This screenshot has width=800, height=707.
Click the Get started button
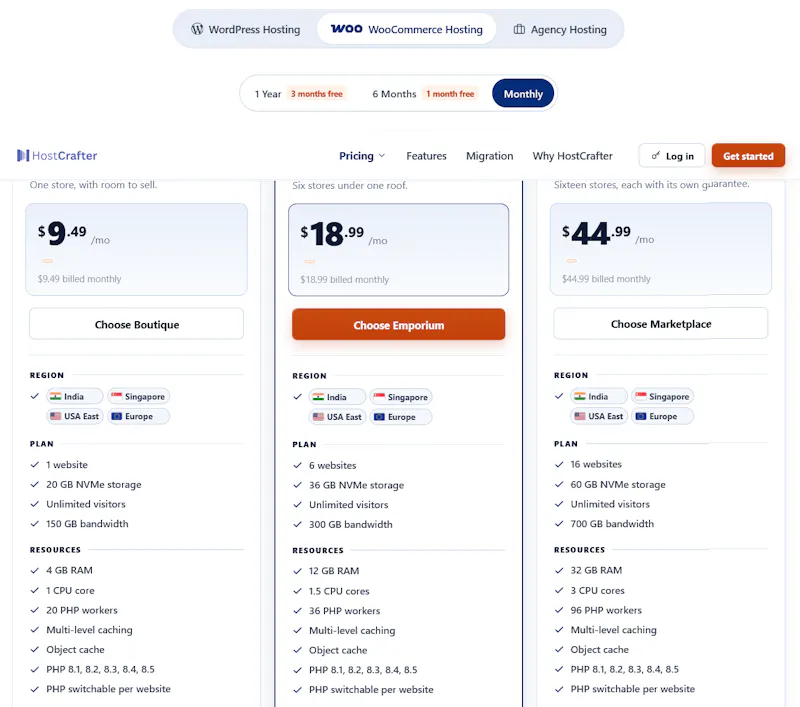748,156
